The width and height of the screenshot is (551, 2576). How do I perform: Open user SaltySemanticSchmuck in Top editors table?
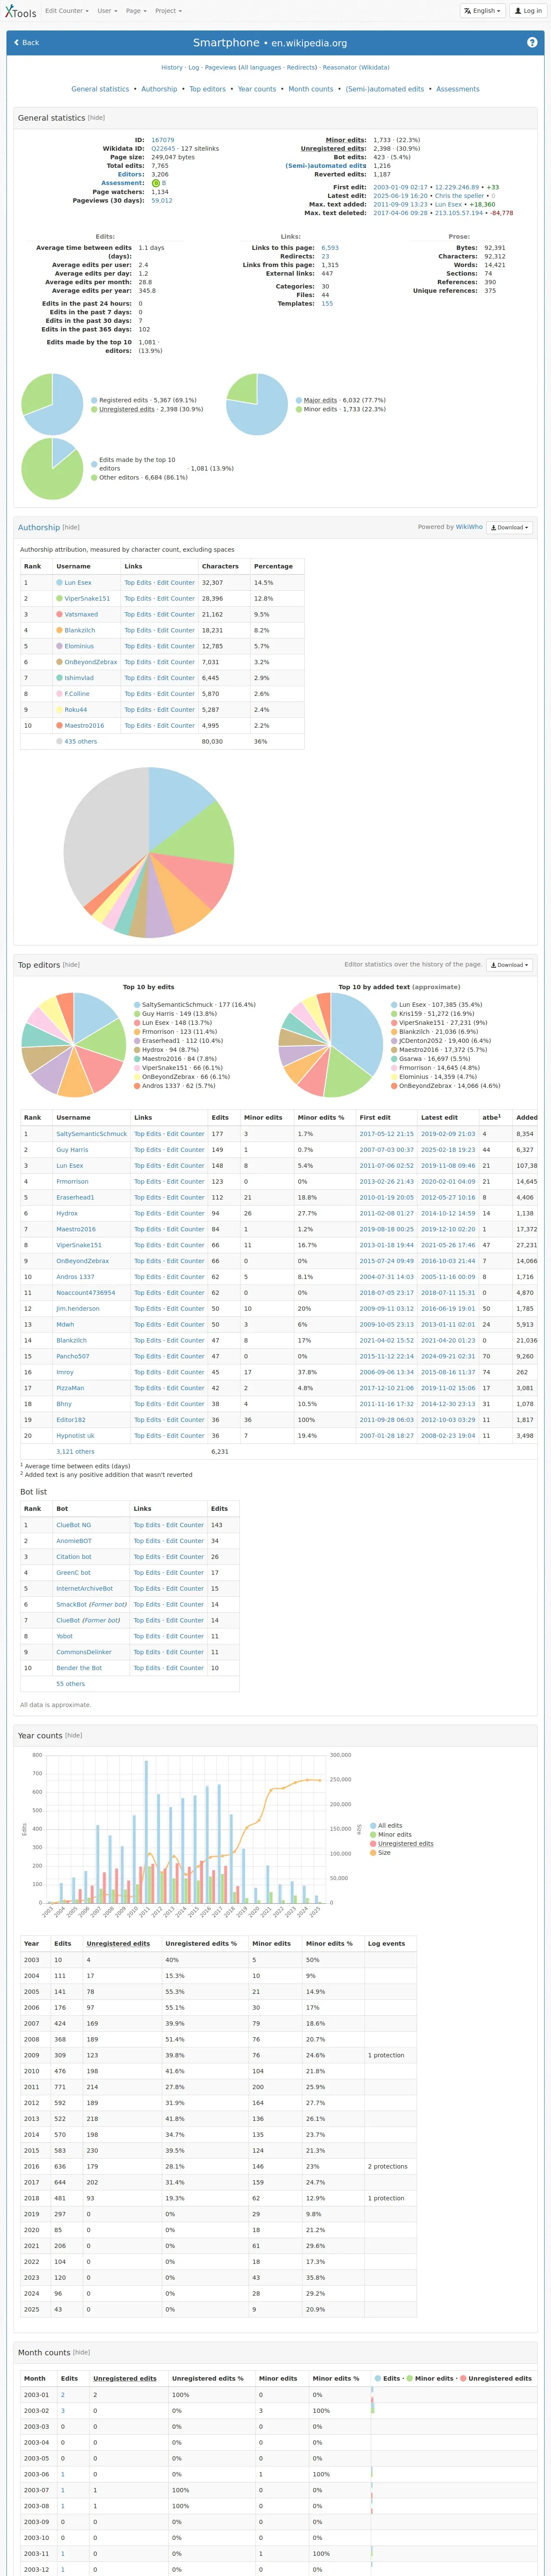[91, 1134]
